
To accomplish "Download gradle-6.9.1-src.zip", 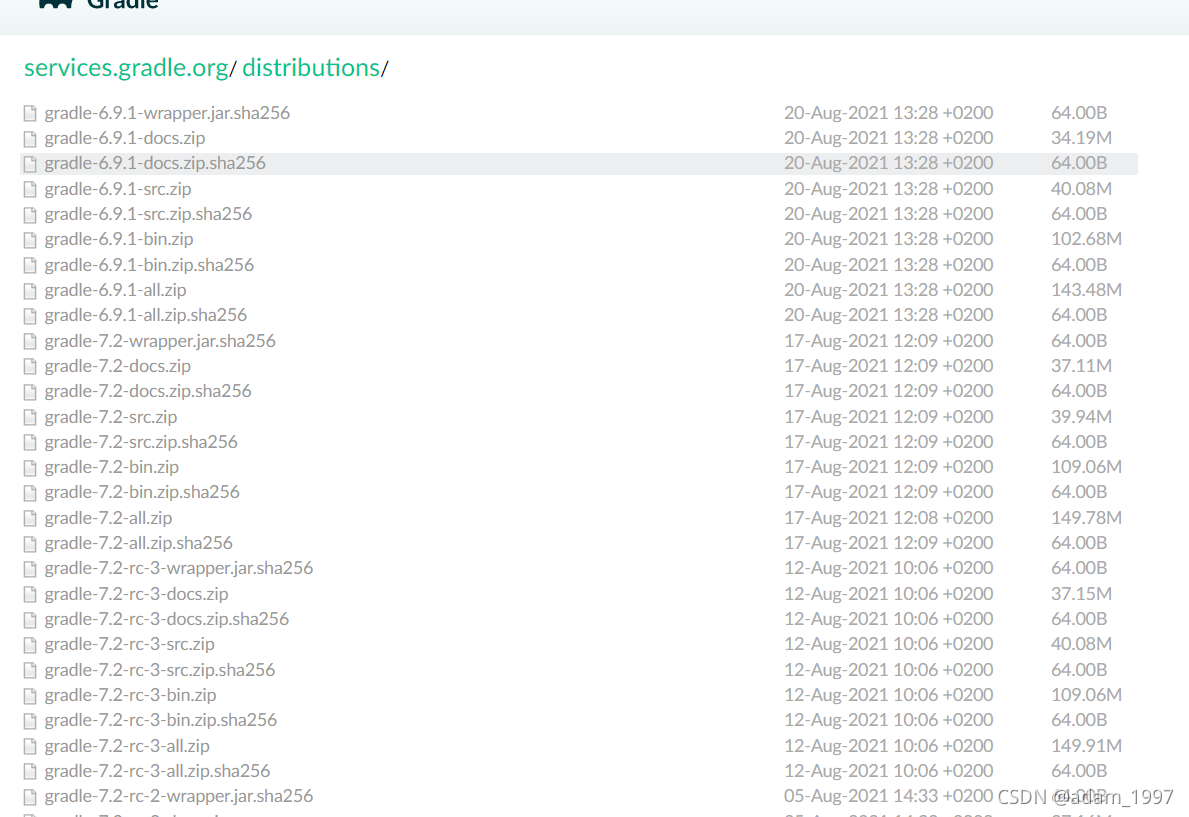I will pos(118,189).
